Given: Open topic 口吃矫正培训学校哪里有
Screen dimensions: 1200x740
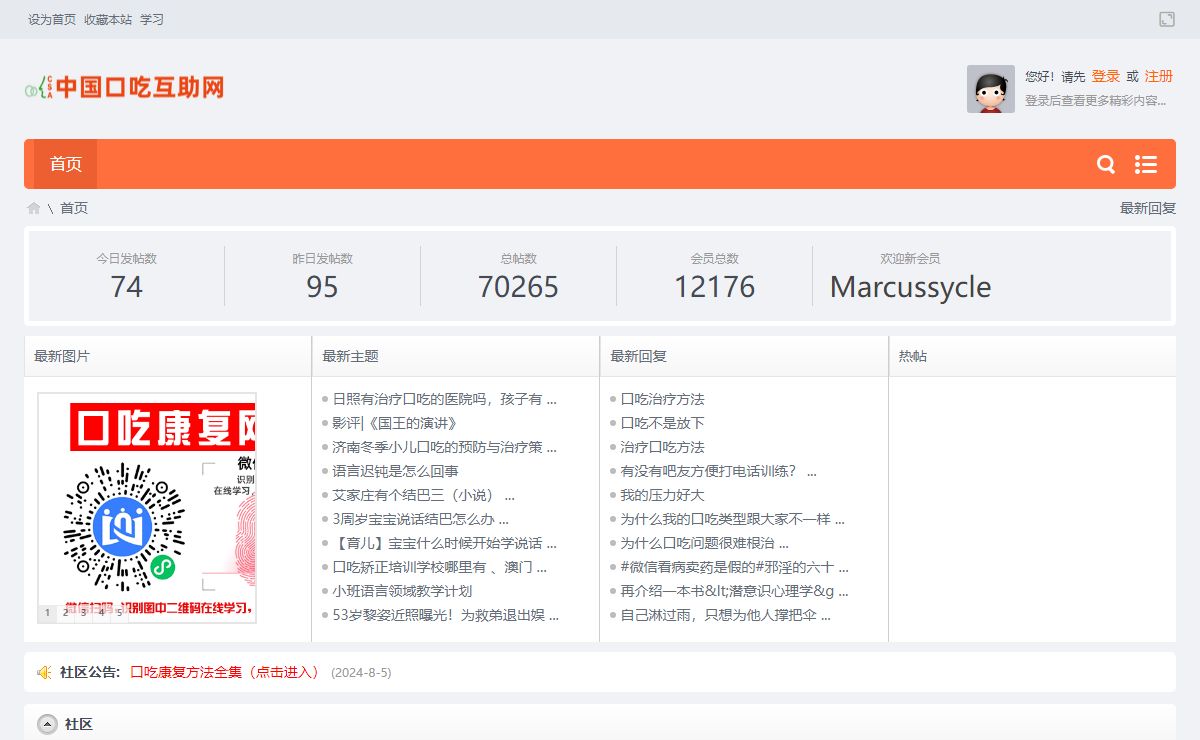Looking at the screenshot, I should pos(440,567).
